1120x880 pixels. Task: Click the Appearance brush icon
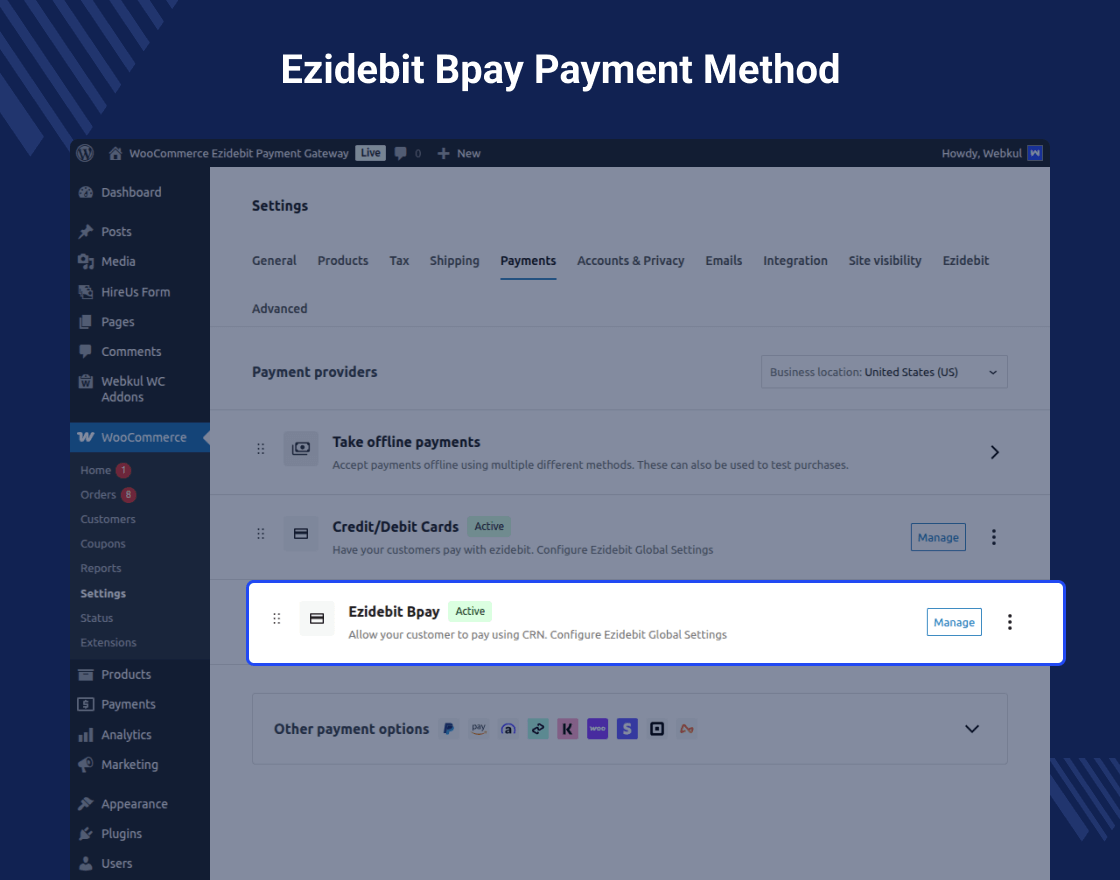(86, 804)
